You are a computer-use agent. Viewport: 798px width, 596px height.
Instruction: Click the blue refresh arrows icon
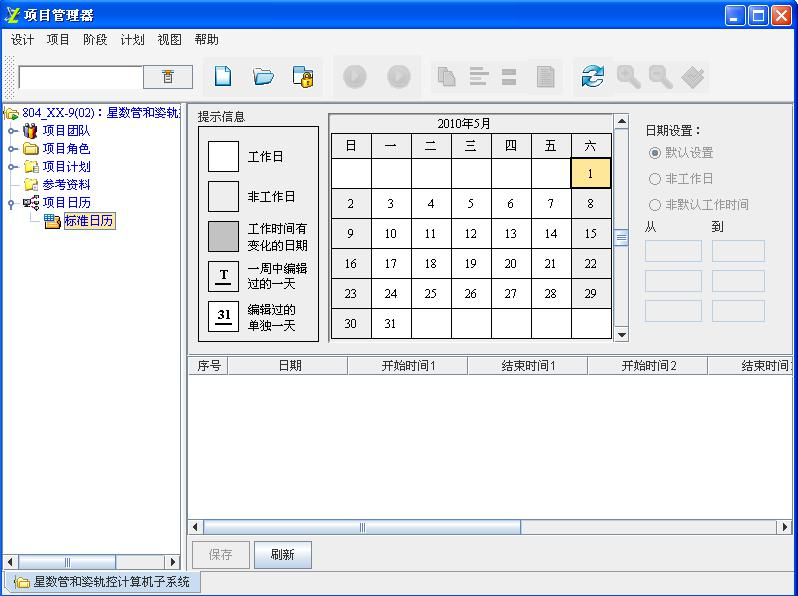coord(593,76)
